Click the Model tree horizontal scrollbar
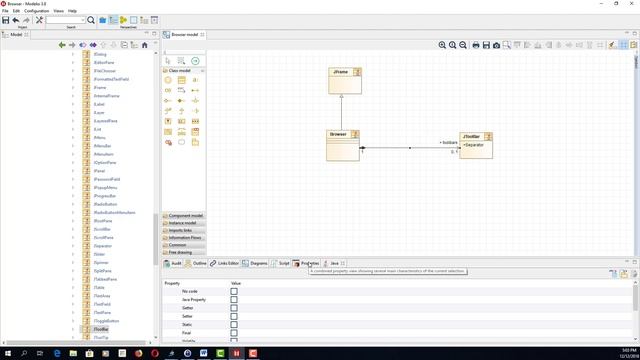 tap(76, 343)
